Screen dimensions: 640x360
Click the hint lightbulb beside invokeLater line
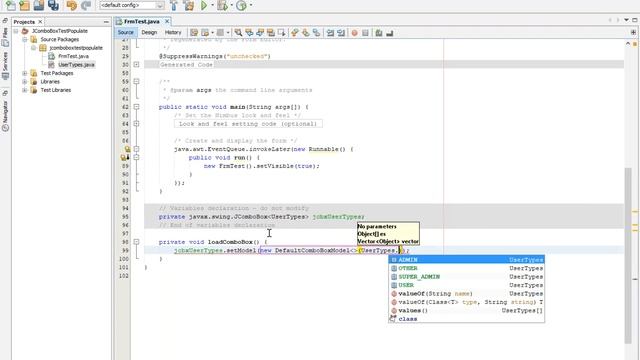(127, 149)
